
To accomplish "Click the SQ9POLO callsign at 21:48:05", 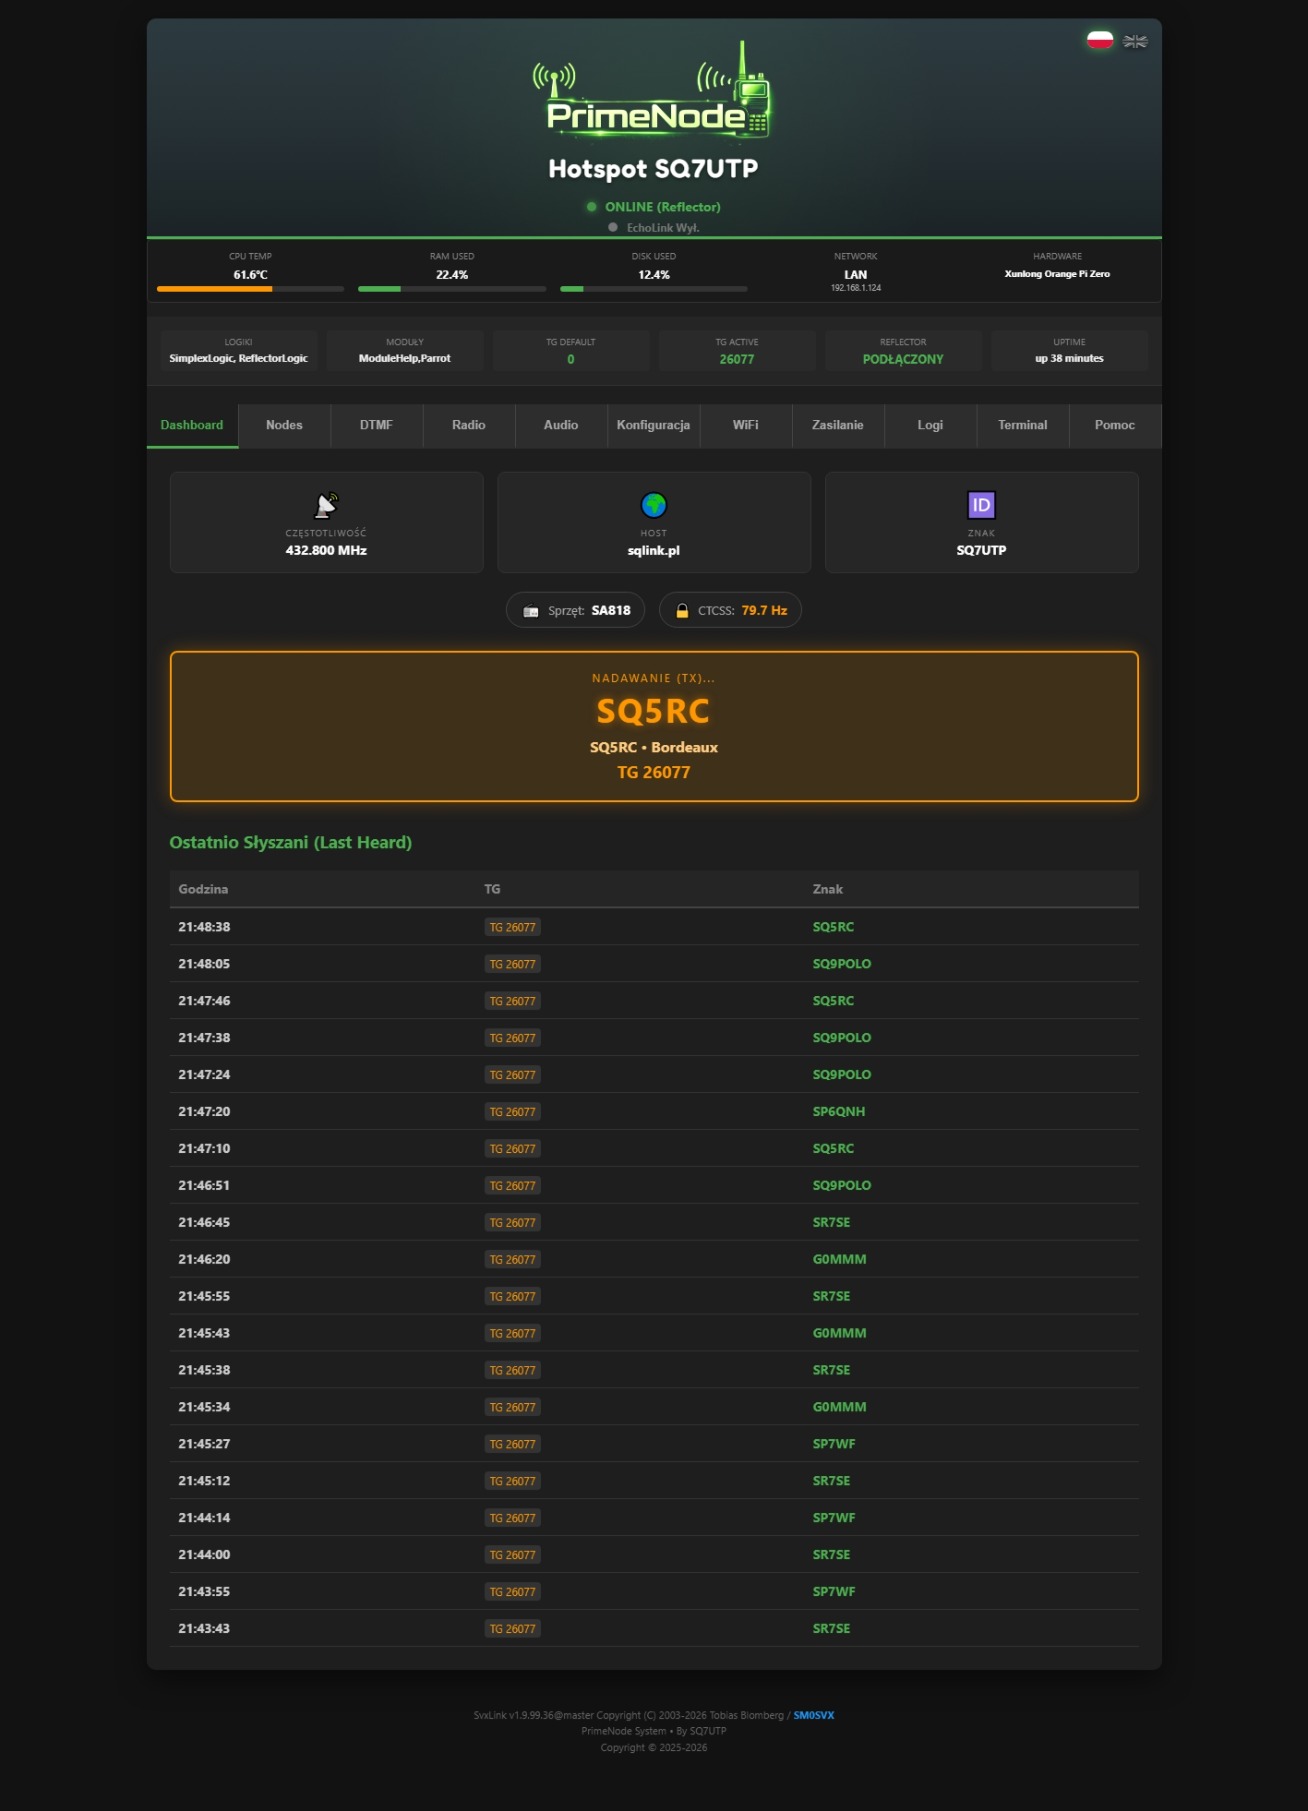I will coord(842,964).
